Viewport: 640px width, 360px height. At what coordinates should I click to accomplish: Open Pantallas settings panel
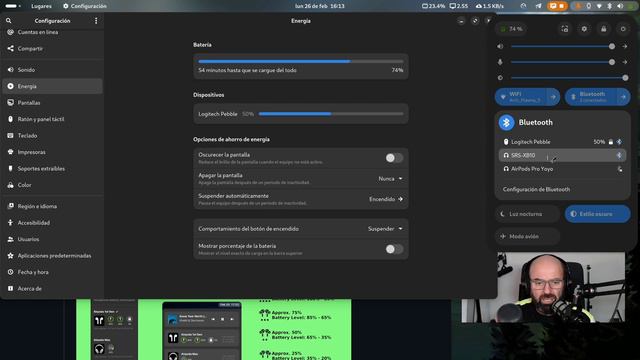click(52, 103)
